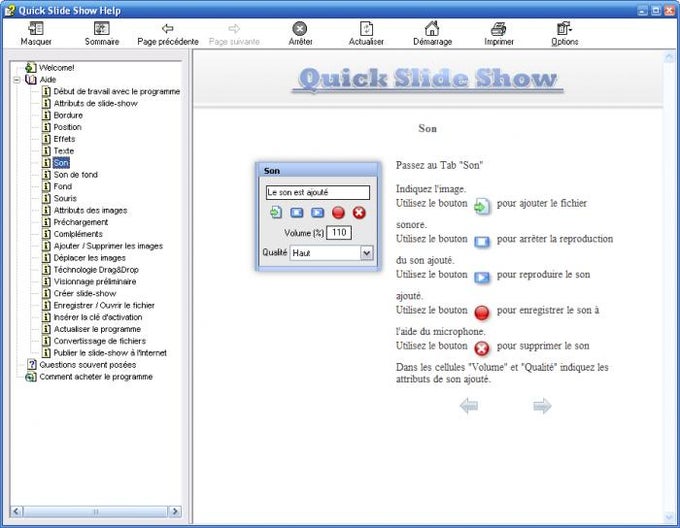Click the 'Le son est ajouté' field
Screen dimensions: 680x528
317,192
